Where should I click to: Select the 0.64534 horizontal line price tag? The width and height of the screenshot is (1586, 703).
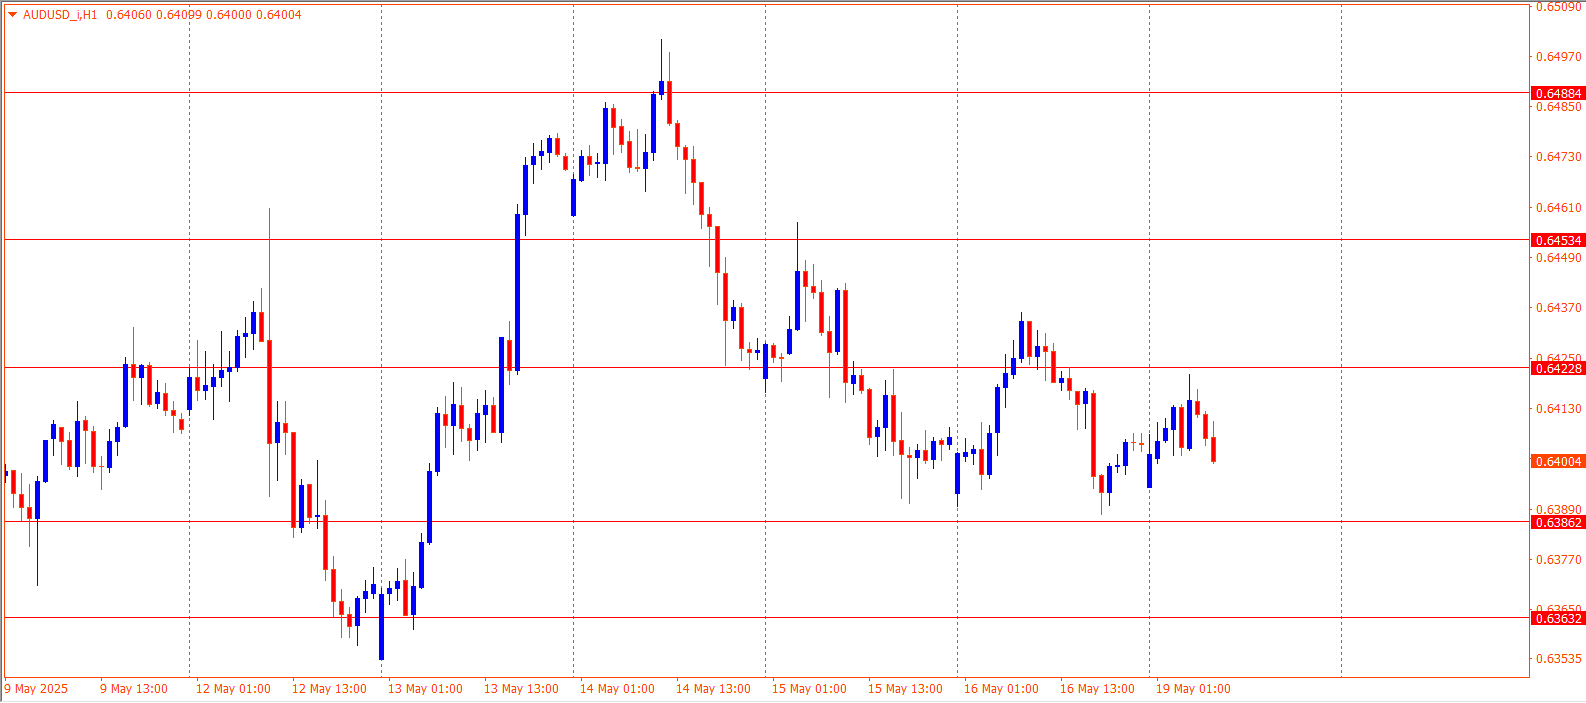[1558, 240]
